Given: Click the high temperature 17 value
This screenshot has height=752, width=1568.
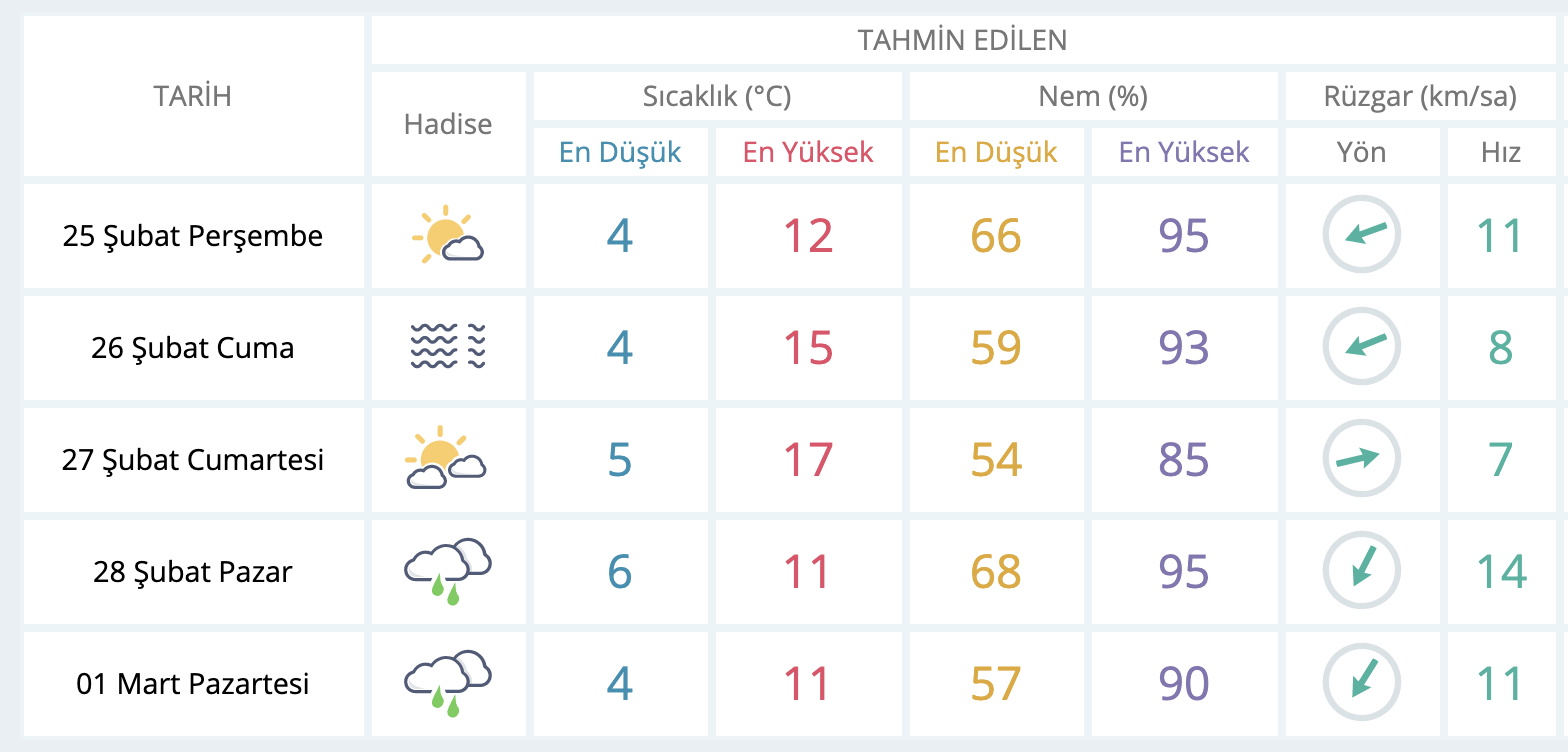Looking at the screenshot, I should coord(808,460).
